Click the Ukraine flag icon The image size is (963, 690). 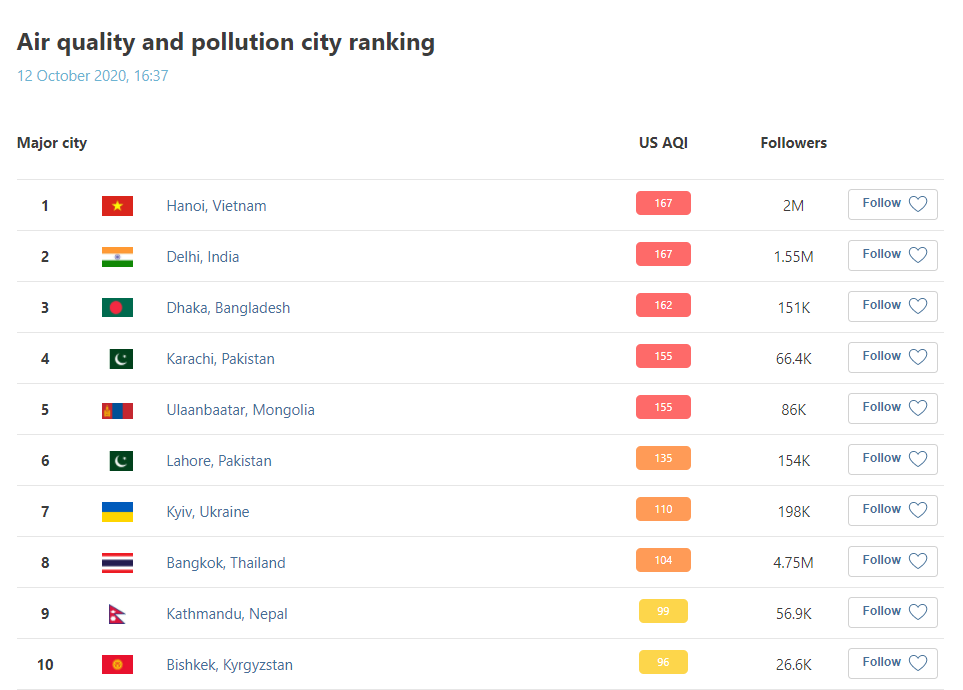coord(117,512)
